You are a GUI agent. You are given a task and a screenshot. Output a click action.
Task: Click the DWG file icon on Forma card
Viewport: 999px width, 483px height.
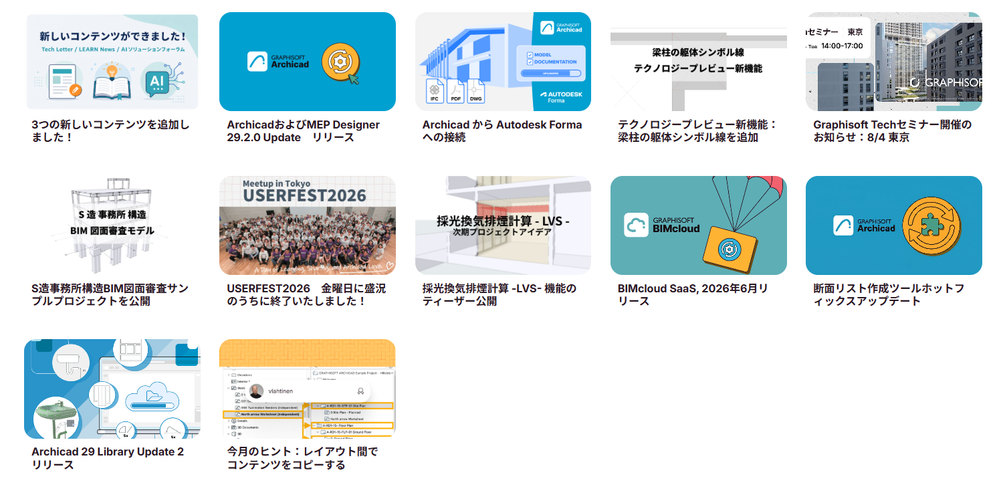476,92
